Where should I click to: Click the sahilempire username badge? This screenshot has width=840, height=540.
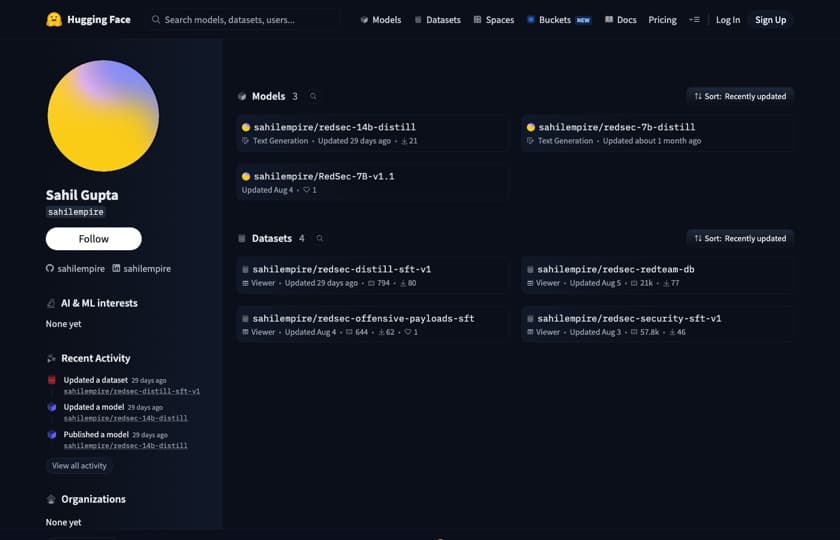(x=76, y=212)
